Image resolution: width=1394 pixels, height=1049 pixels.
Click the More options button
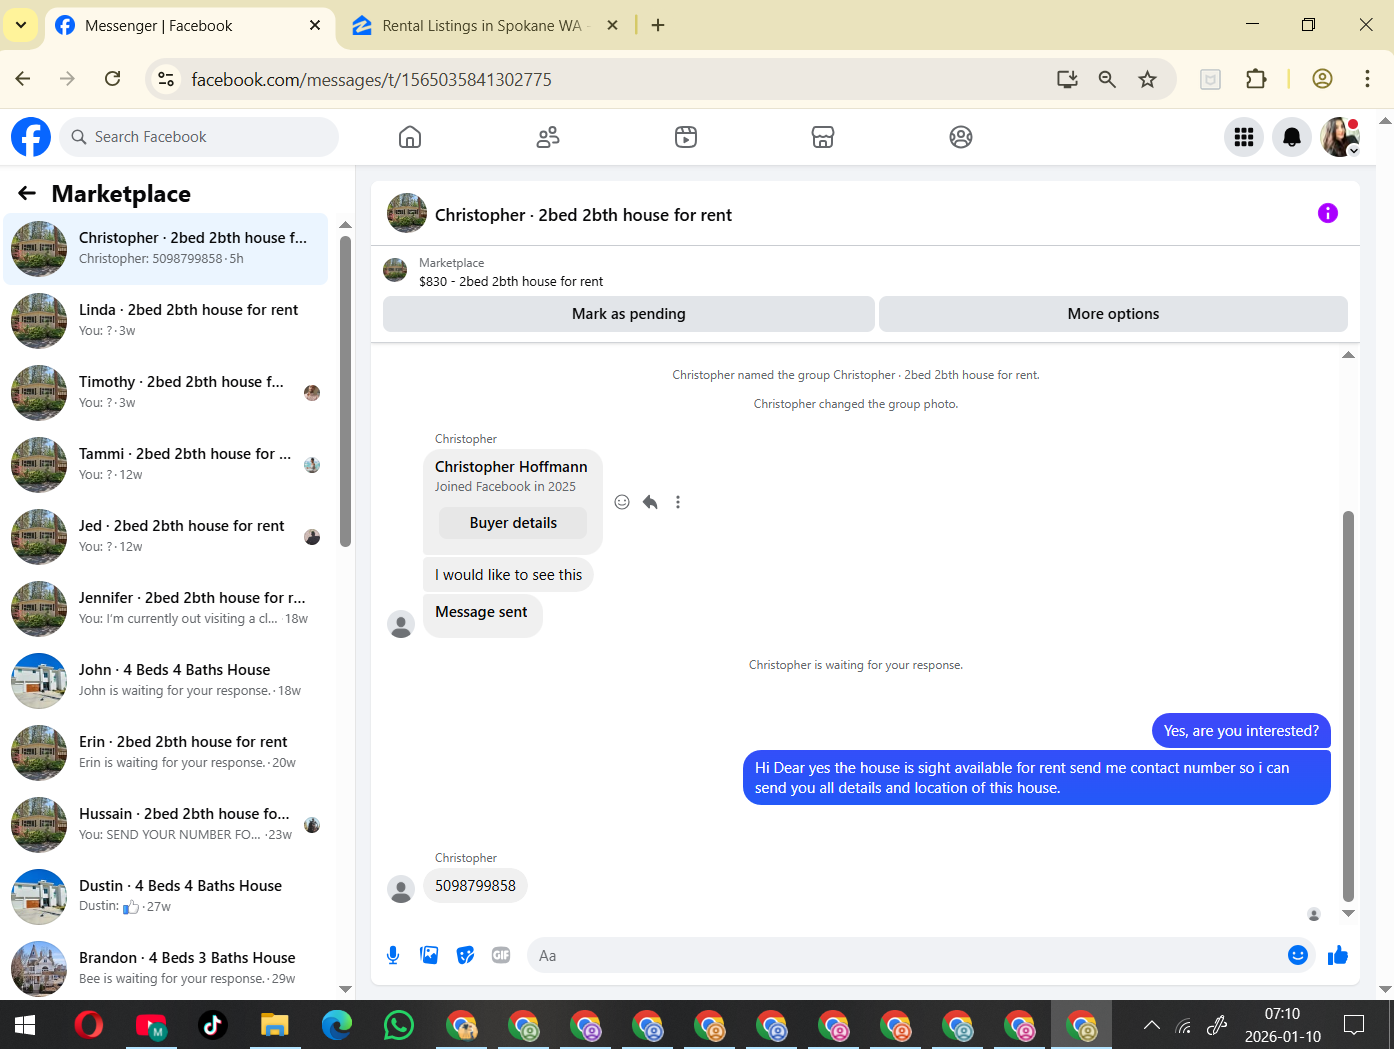pos(1113,314)
